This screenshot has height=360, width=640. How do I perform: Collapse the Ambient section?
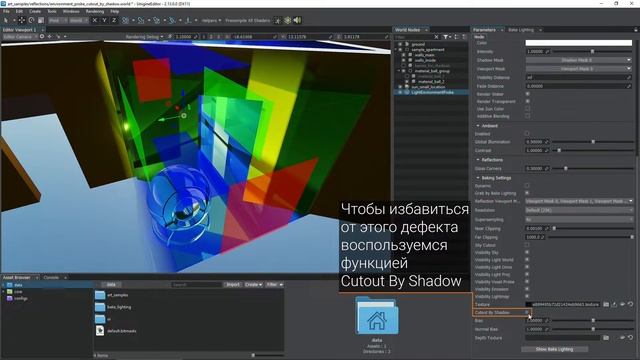(x=478, y=126)
